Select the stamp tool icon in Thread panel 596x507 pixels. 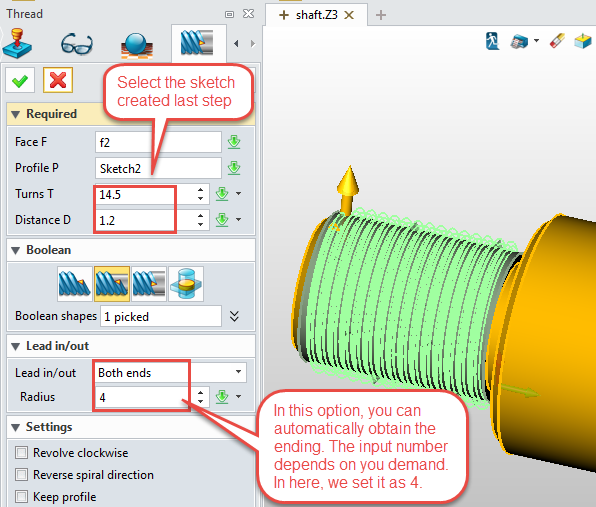pyautogui.click(x=17, y=43)
